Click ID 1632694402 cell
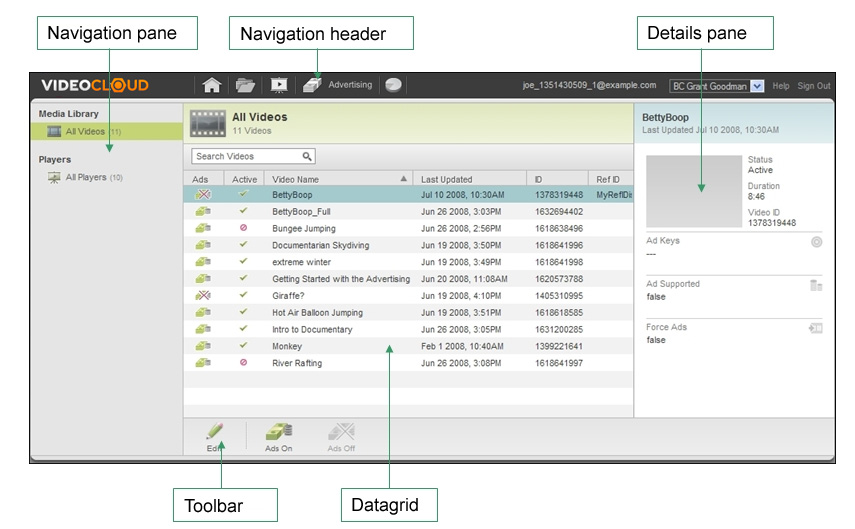855x529 pixels. click(559, 212)
